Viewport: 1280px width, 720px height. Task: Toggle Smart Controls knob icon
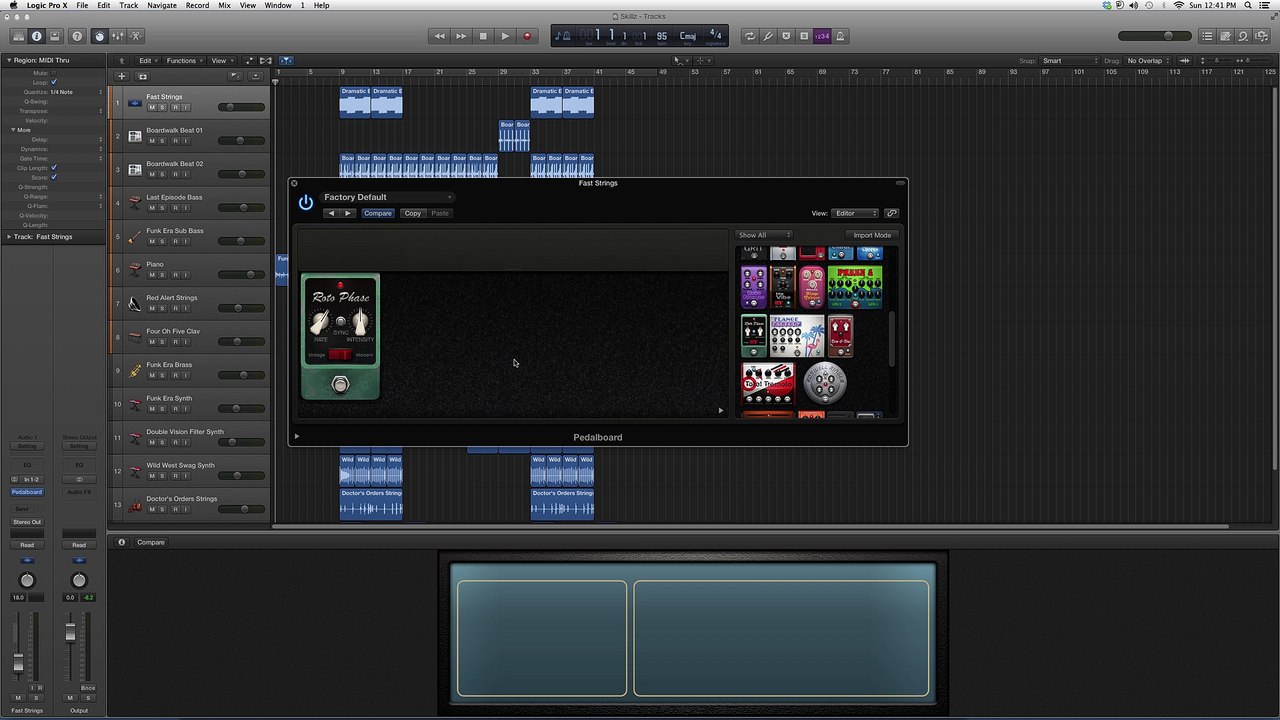click(99, 36)
